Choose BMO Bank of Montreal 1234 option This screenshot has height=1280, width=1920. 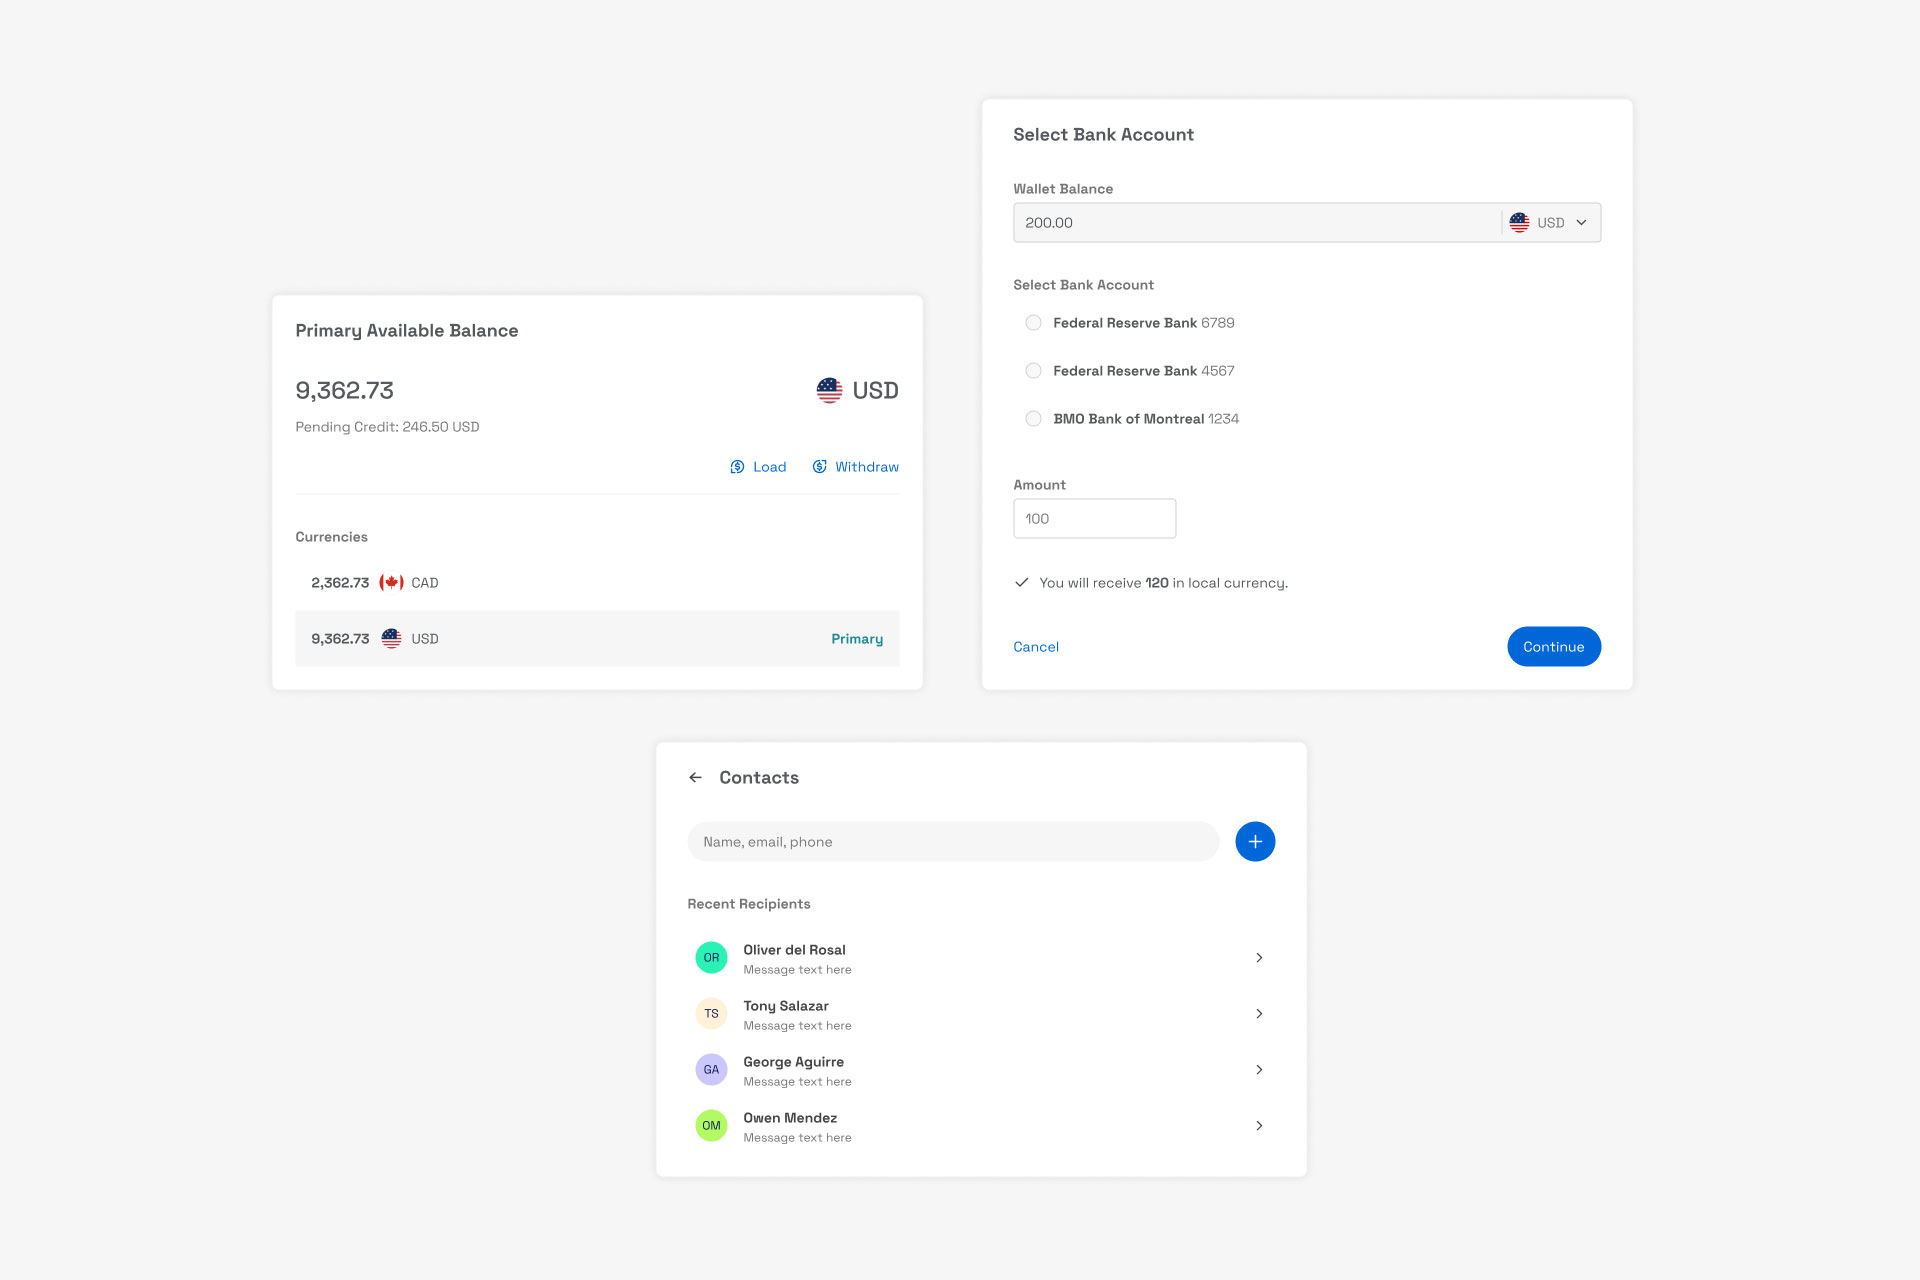pos(1033,419)
